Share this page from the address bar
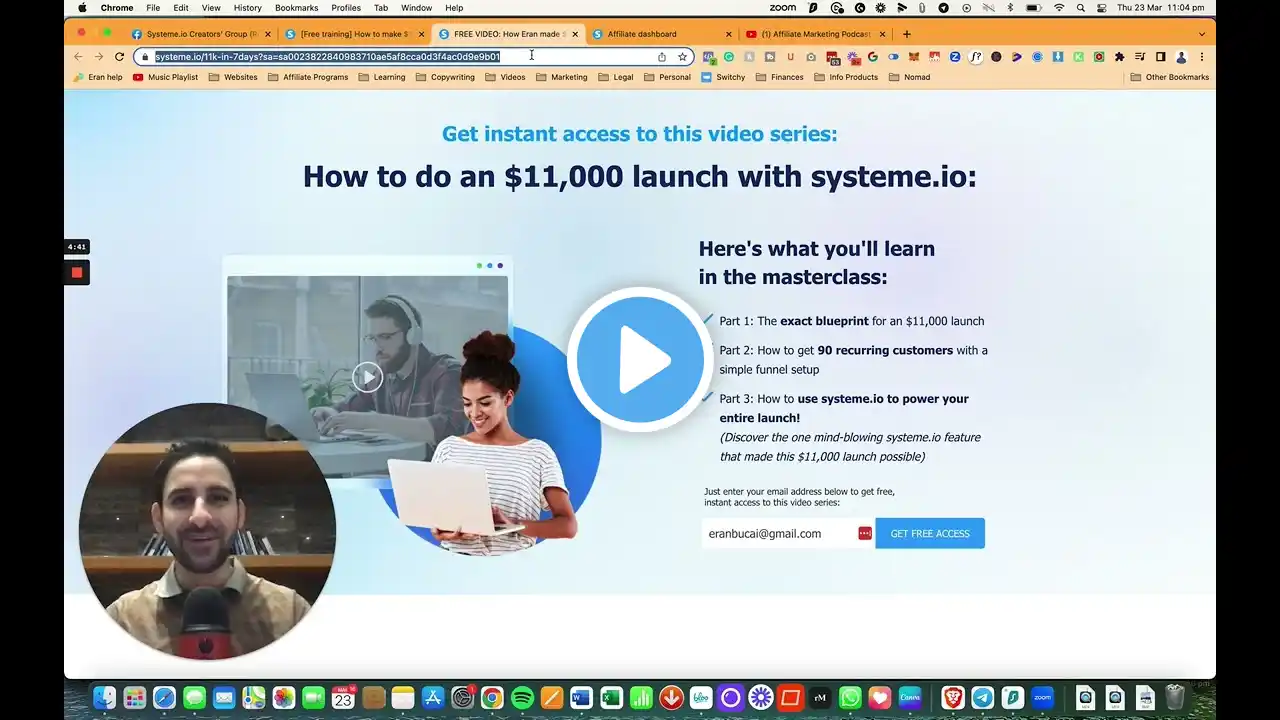This screenshot has height=720, width=1280. 662,57
